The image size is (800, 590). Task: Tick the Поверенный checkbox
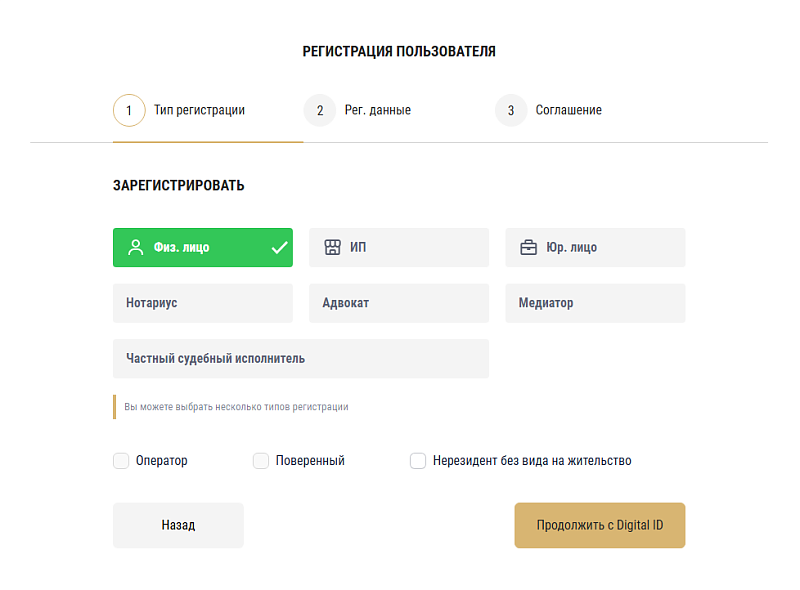(x=261, y=461)
